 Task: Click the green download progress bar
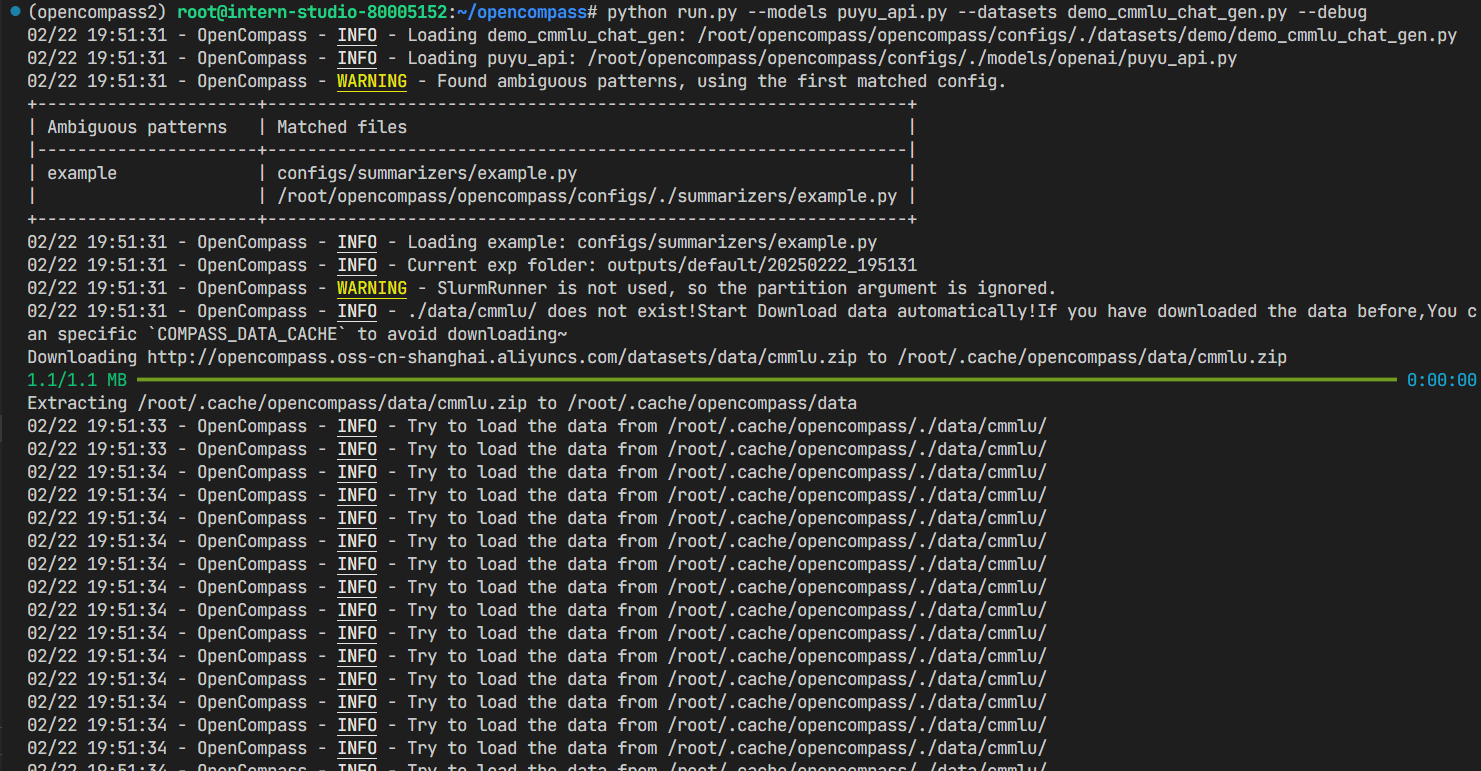767,380
